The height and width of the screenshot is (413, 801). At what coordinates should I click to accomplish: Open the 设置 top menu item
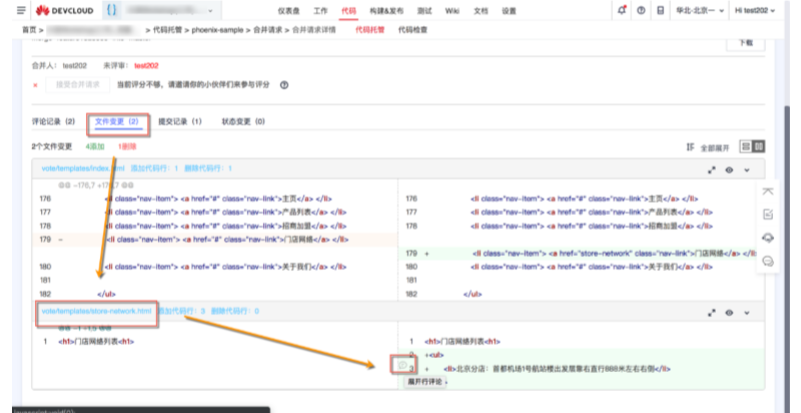pos(509,11)
